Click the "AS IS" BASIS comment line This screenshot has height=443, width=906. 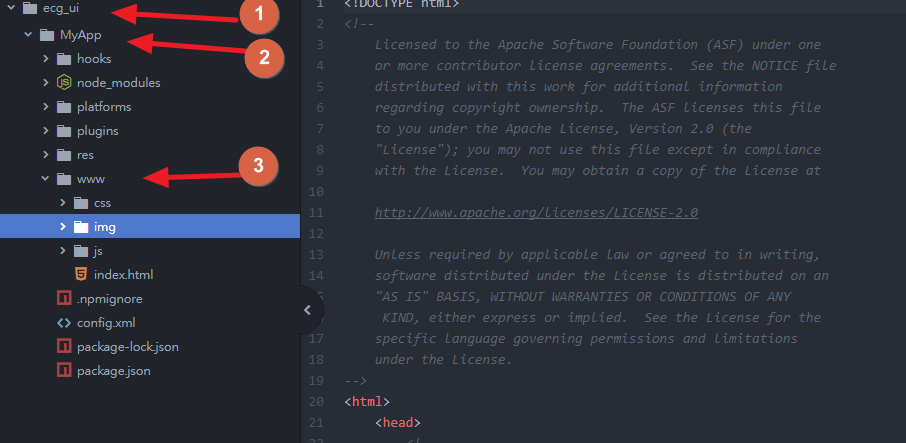pyautogui.click(x=583, y=296)
